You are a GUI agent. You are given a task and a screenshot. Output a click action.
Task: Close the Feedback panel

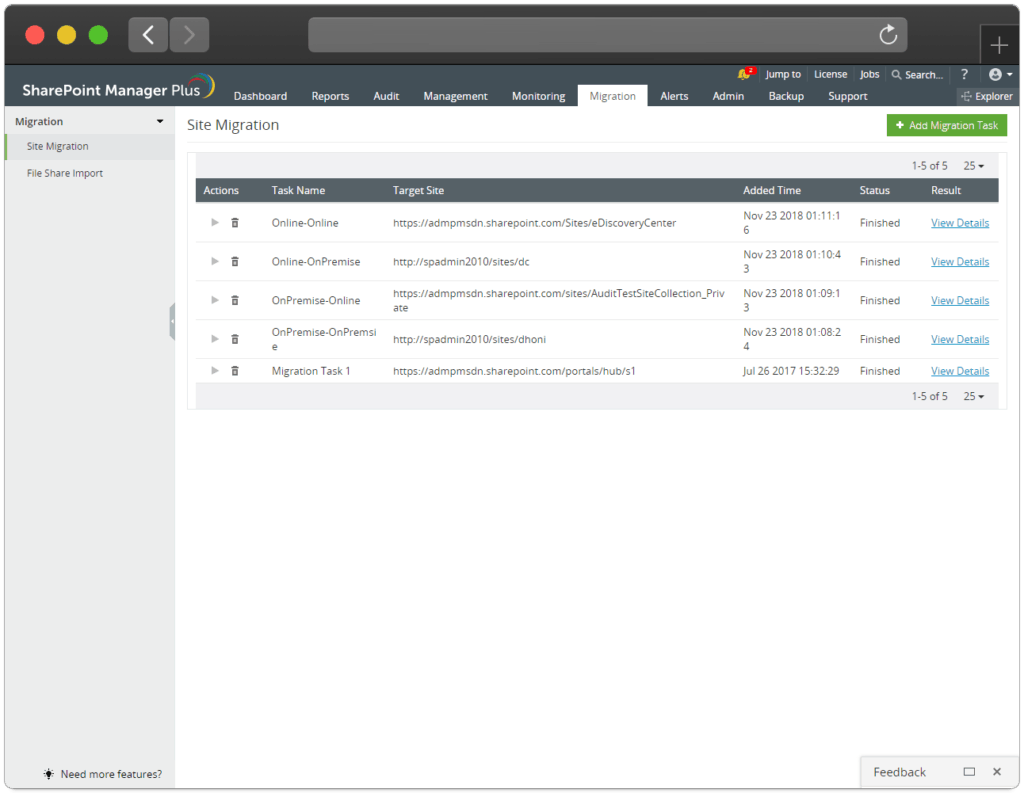click(x=997, y=772)
